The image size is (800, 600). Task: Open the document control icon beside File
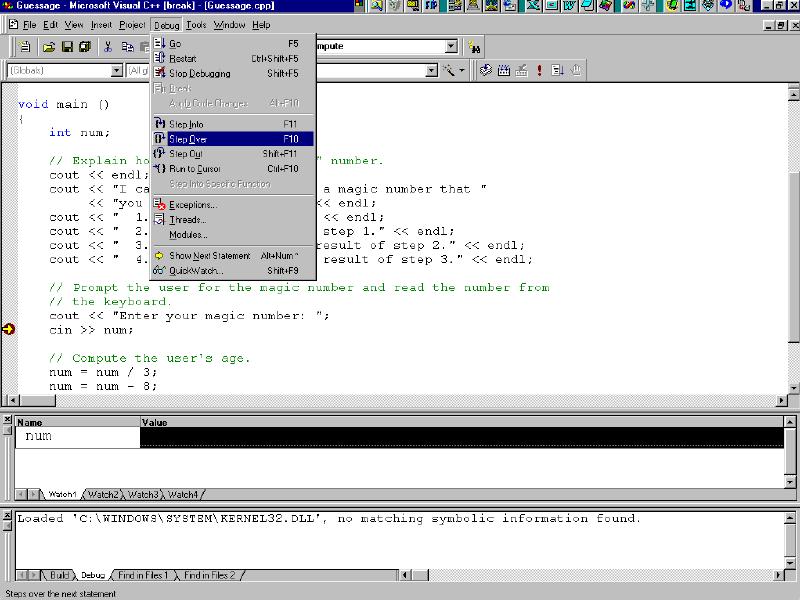[x=13, y=24]
